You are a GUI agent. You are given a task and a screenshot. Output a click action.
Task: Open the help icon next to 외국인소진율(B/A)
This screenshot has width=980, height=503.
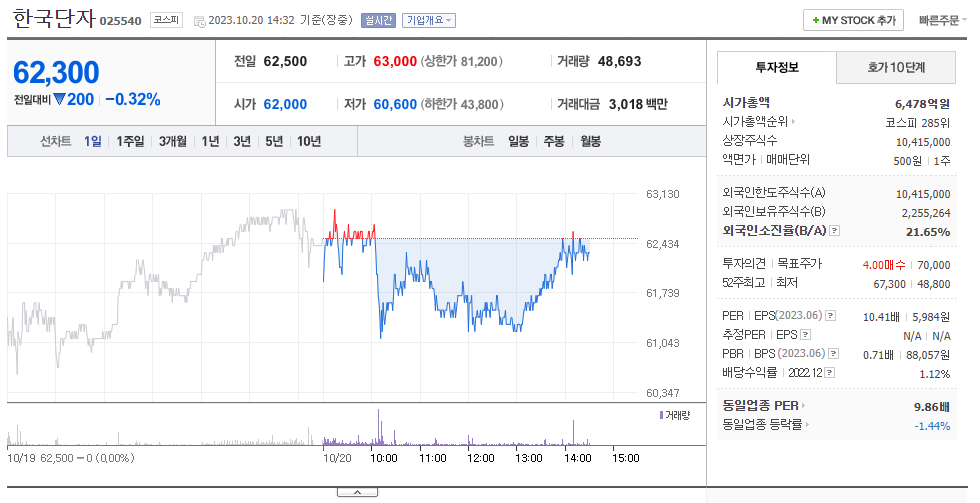[834, 231]
